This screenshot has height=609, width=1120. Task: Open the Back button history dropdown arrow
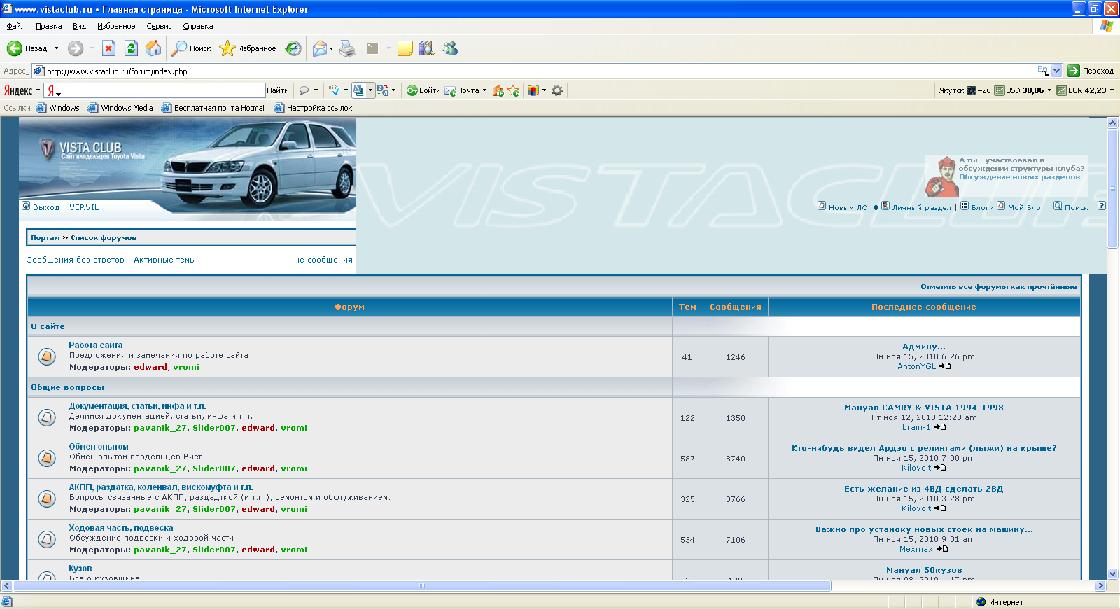56,48
